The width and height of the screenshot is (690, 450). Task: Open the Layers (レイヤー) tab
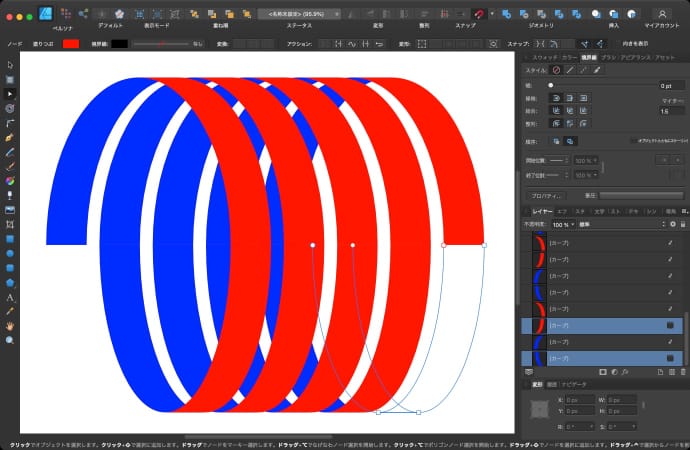540,211
